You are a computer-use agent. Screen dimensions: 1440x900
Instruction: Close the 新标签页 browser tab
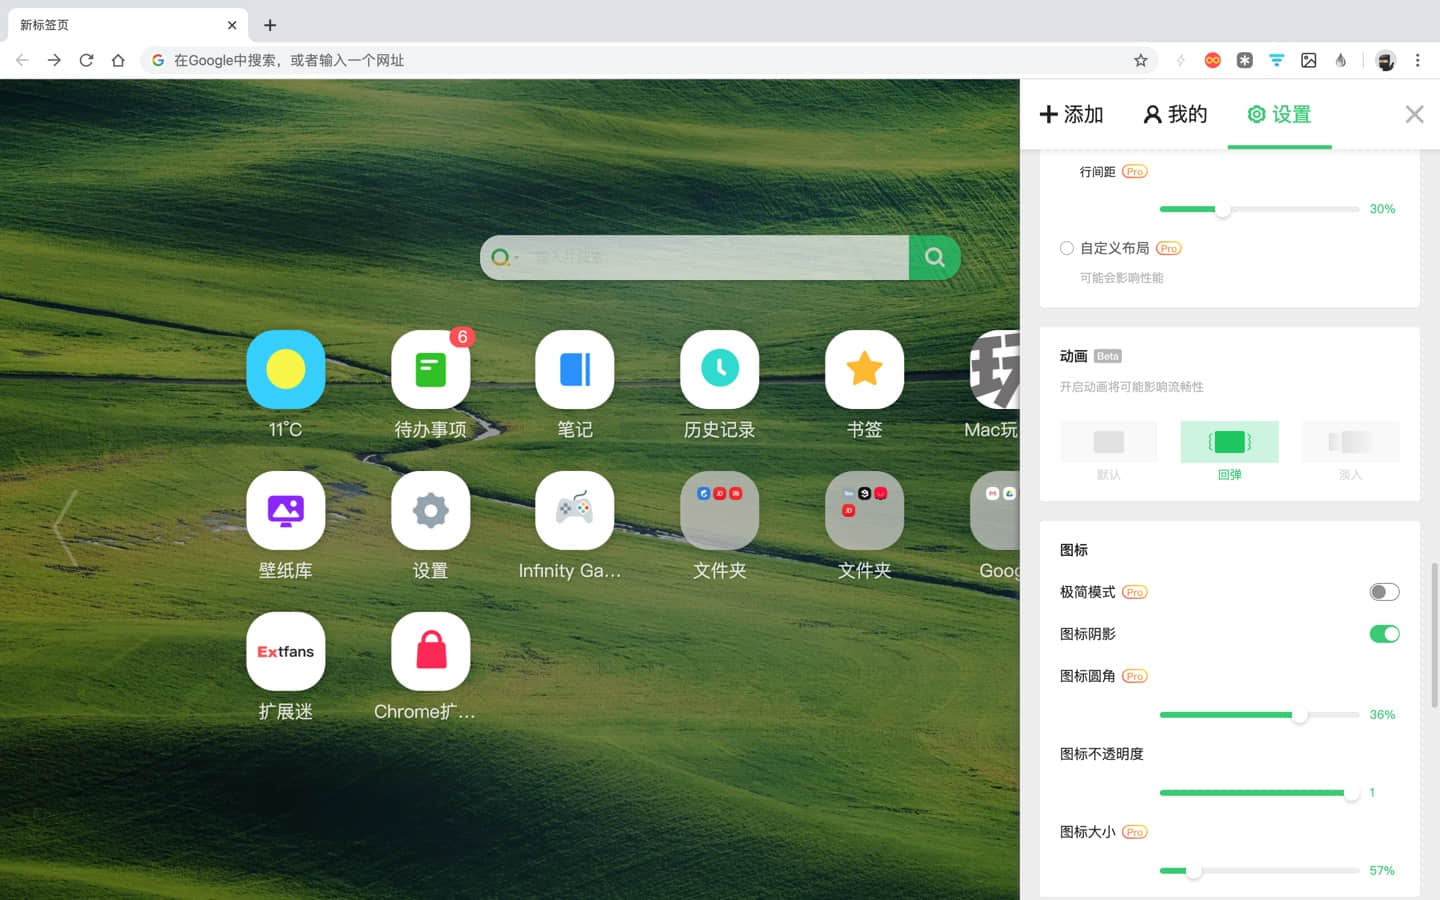(x=232, y=25)
